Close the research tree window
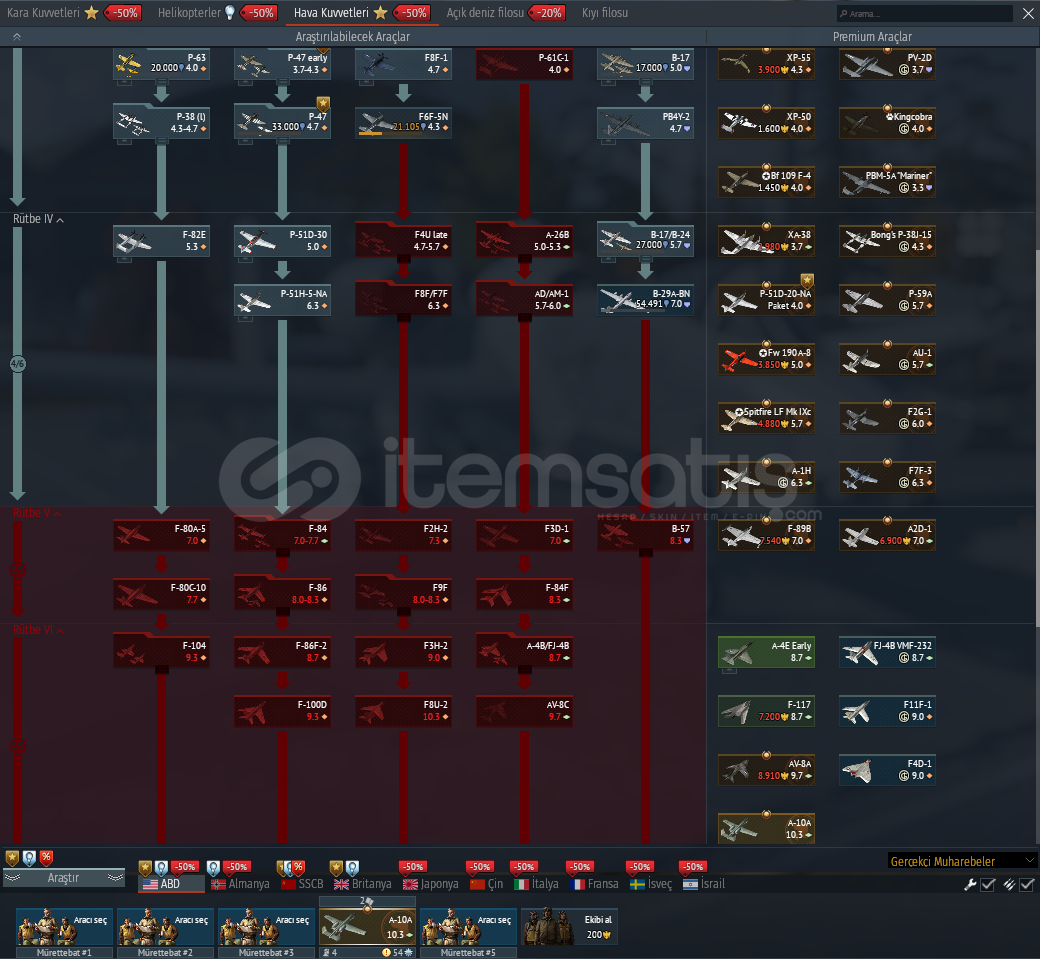This screenshot has width=1040, height=959. coord(1027,13)
